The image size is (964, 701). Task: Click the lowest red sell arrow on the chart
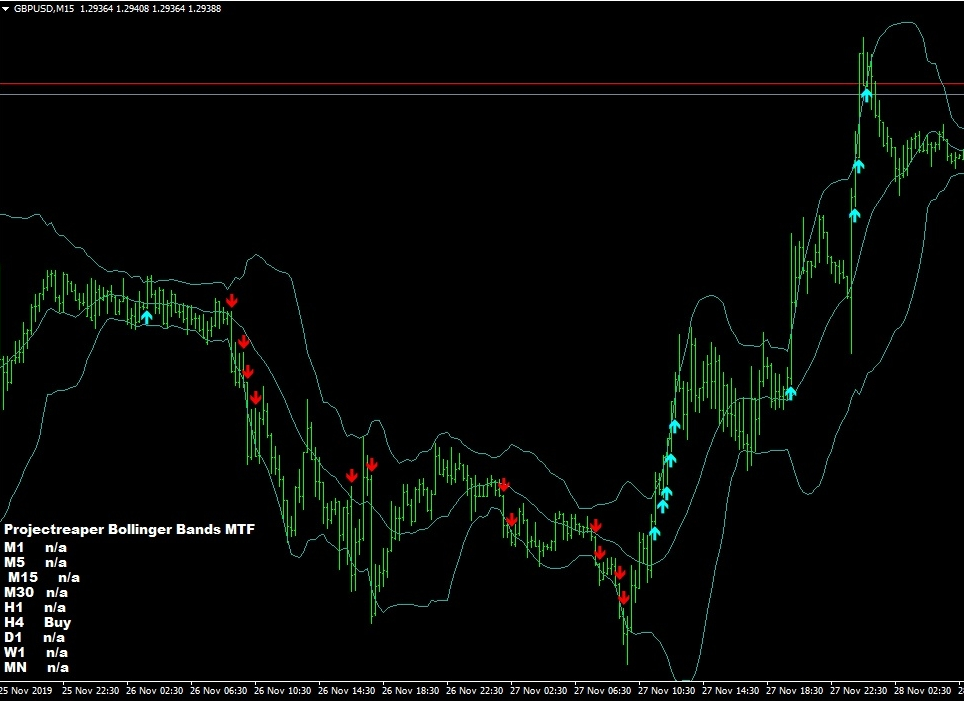point(624,598)
